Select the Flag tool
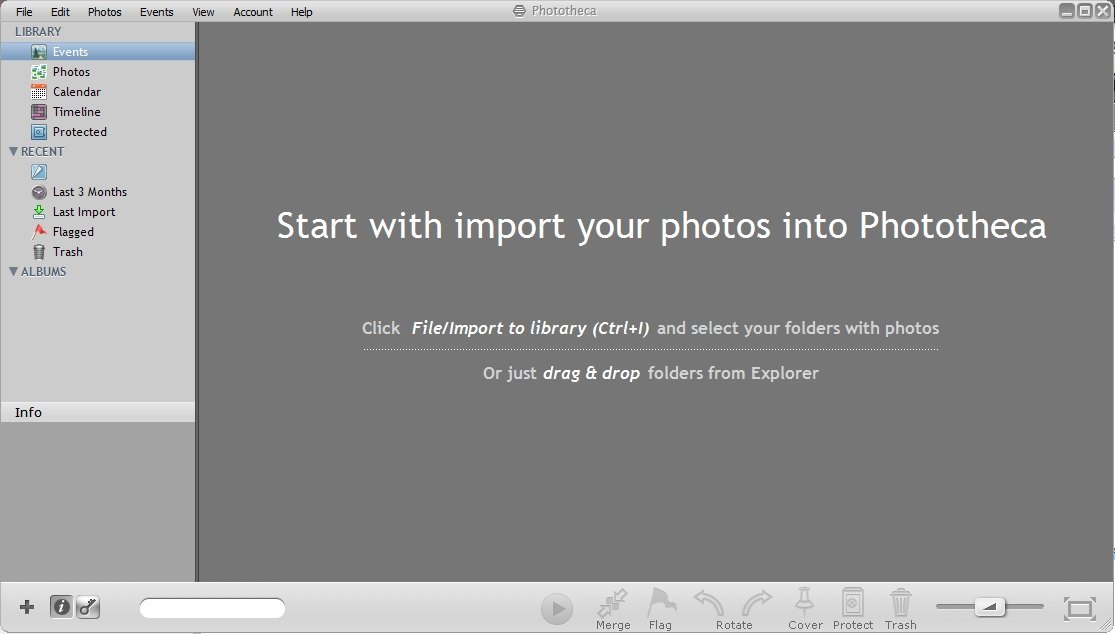This screenshot has width=1115, height=634. click(x=660, y=607)
